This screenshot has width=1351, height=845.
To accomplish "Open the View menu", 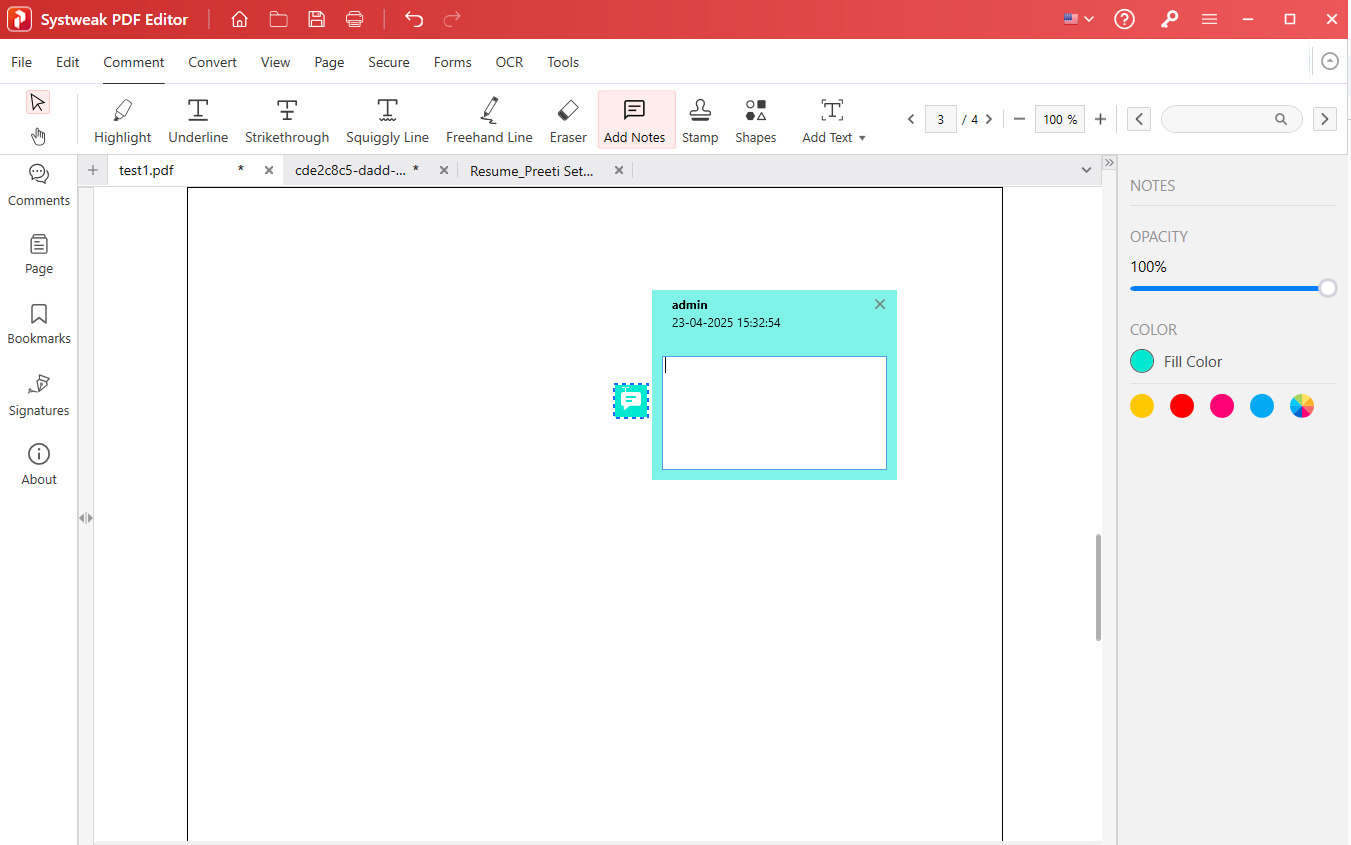I will [276, 62].
